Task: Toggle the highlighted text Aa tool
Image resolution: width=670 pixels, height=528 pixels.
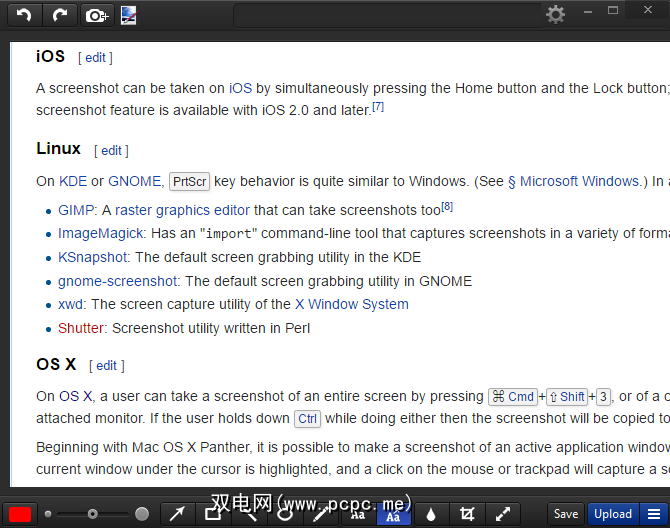Action: (x=394, y=515)
